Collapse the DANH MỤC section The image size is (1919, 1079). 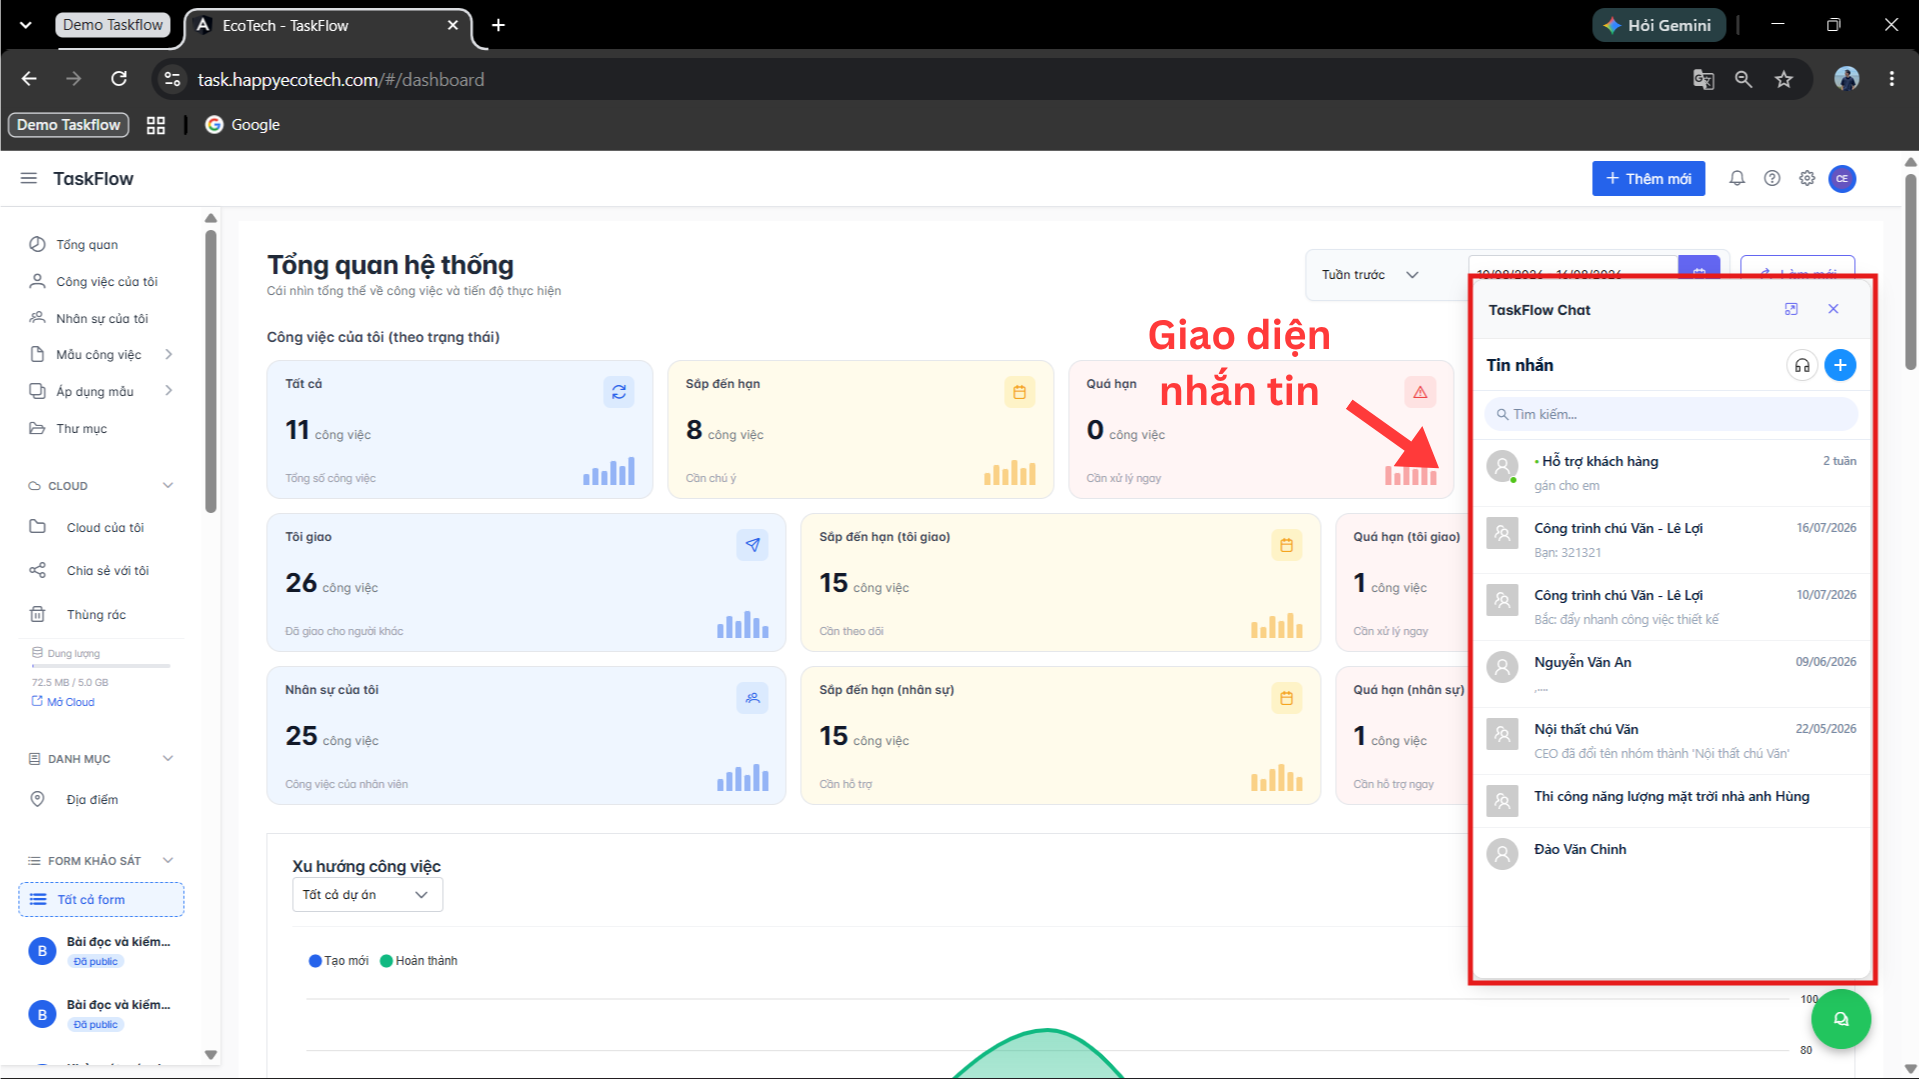pyautogui.click(x=168, y=759)
